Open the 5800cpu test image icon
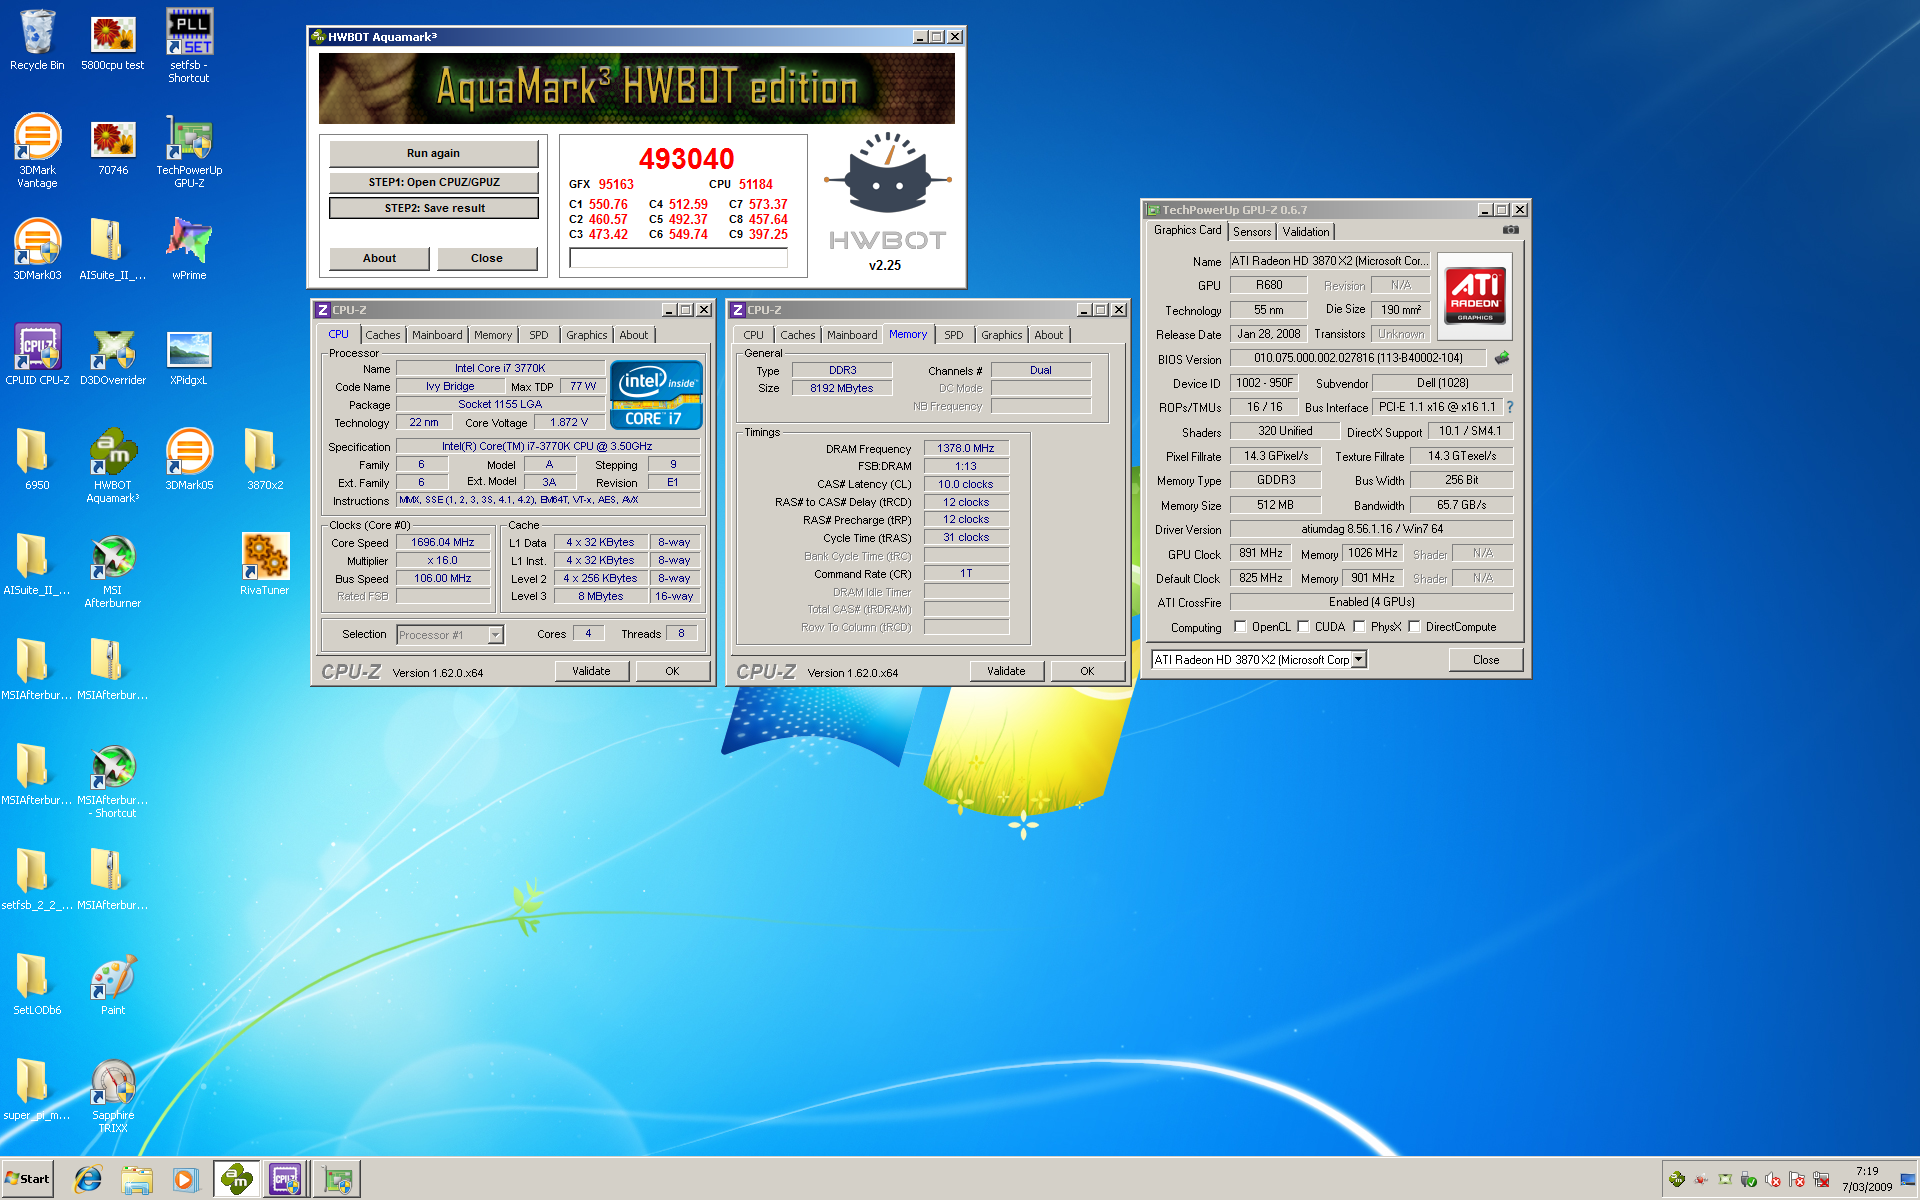 click(x=113, y=40)
